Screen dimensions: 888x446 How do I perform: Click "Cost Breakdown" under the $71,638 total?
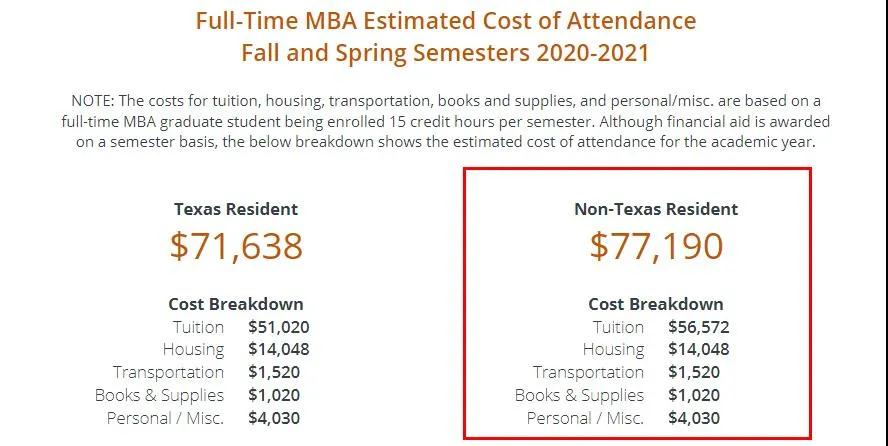(236, 304)
